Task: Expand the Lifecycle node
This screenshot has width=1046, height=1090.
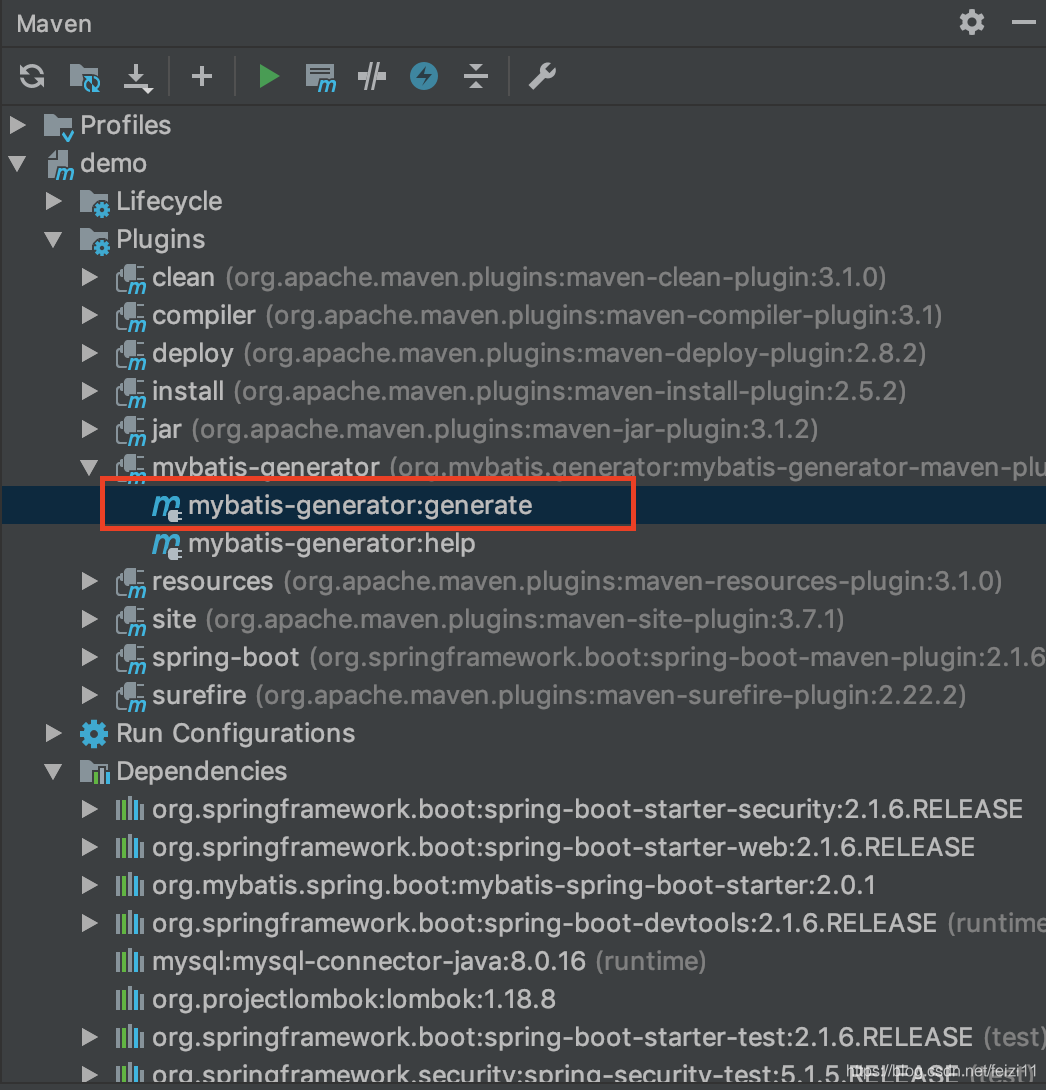Action: (54, 201)
